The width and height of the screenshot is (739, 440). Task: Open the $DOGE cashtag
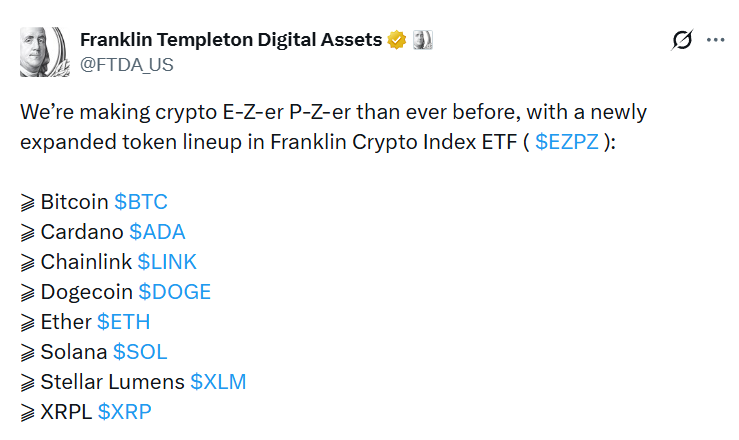pyautogui.click(x=174, y=292)
